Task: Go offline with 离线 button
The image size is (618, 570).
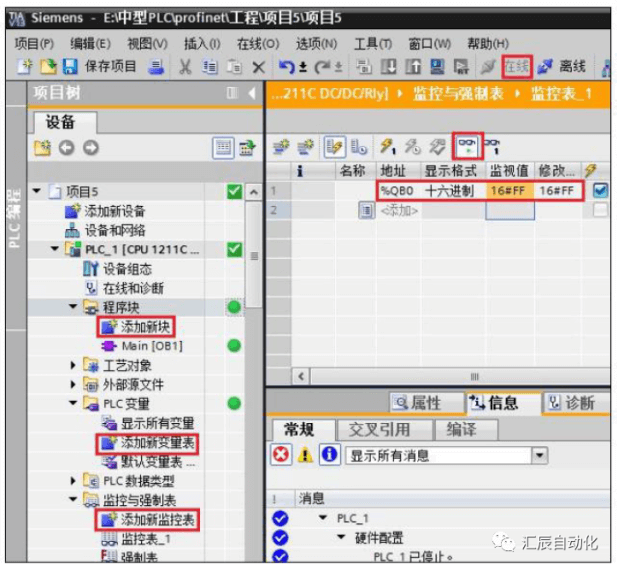Action: [562, 66]
